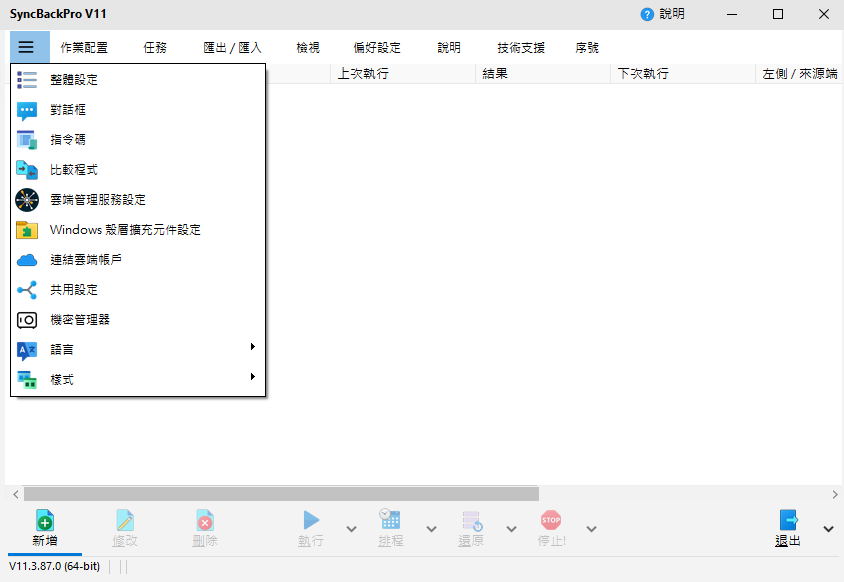Click the scrollbar left arrow
This screenshot has height=582, width=844.
[x=16, y=494]
